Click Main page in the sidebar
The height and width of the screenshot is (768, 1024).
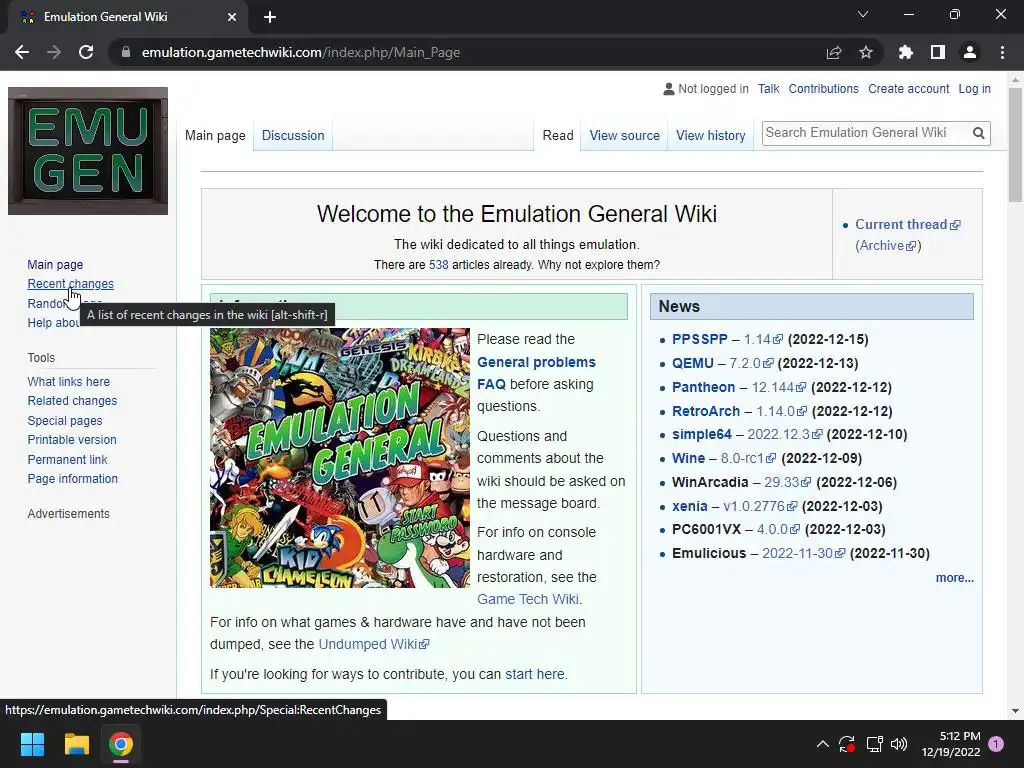[55, 264]
